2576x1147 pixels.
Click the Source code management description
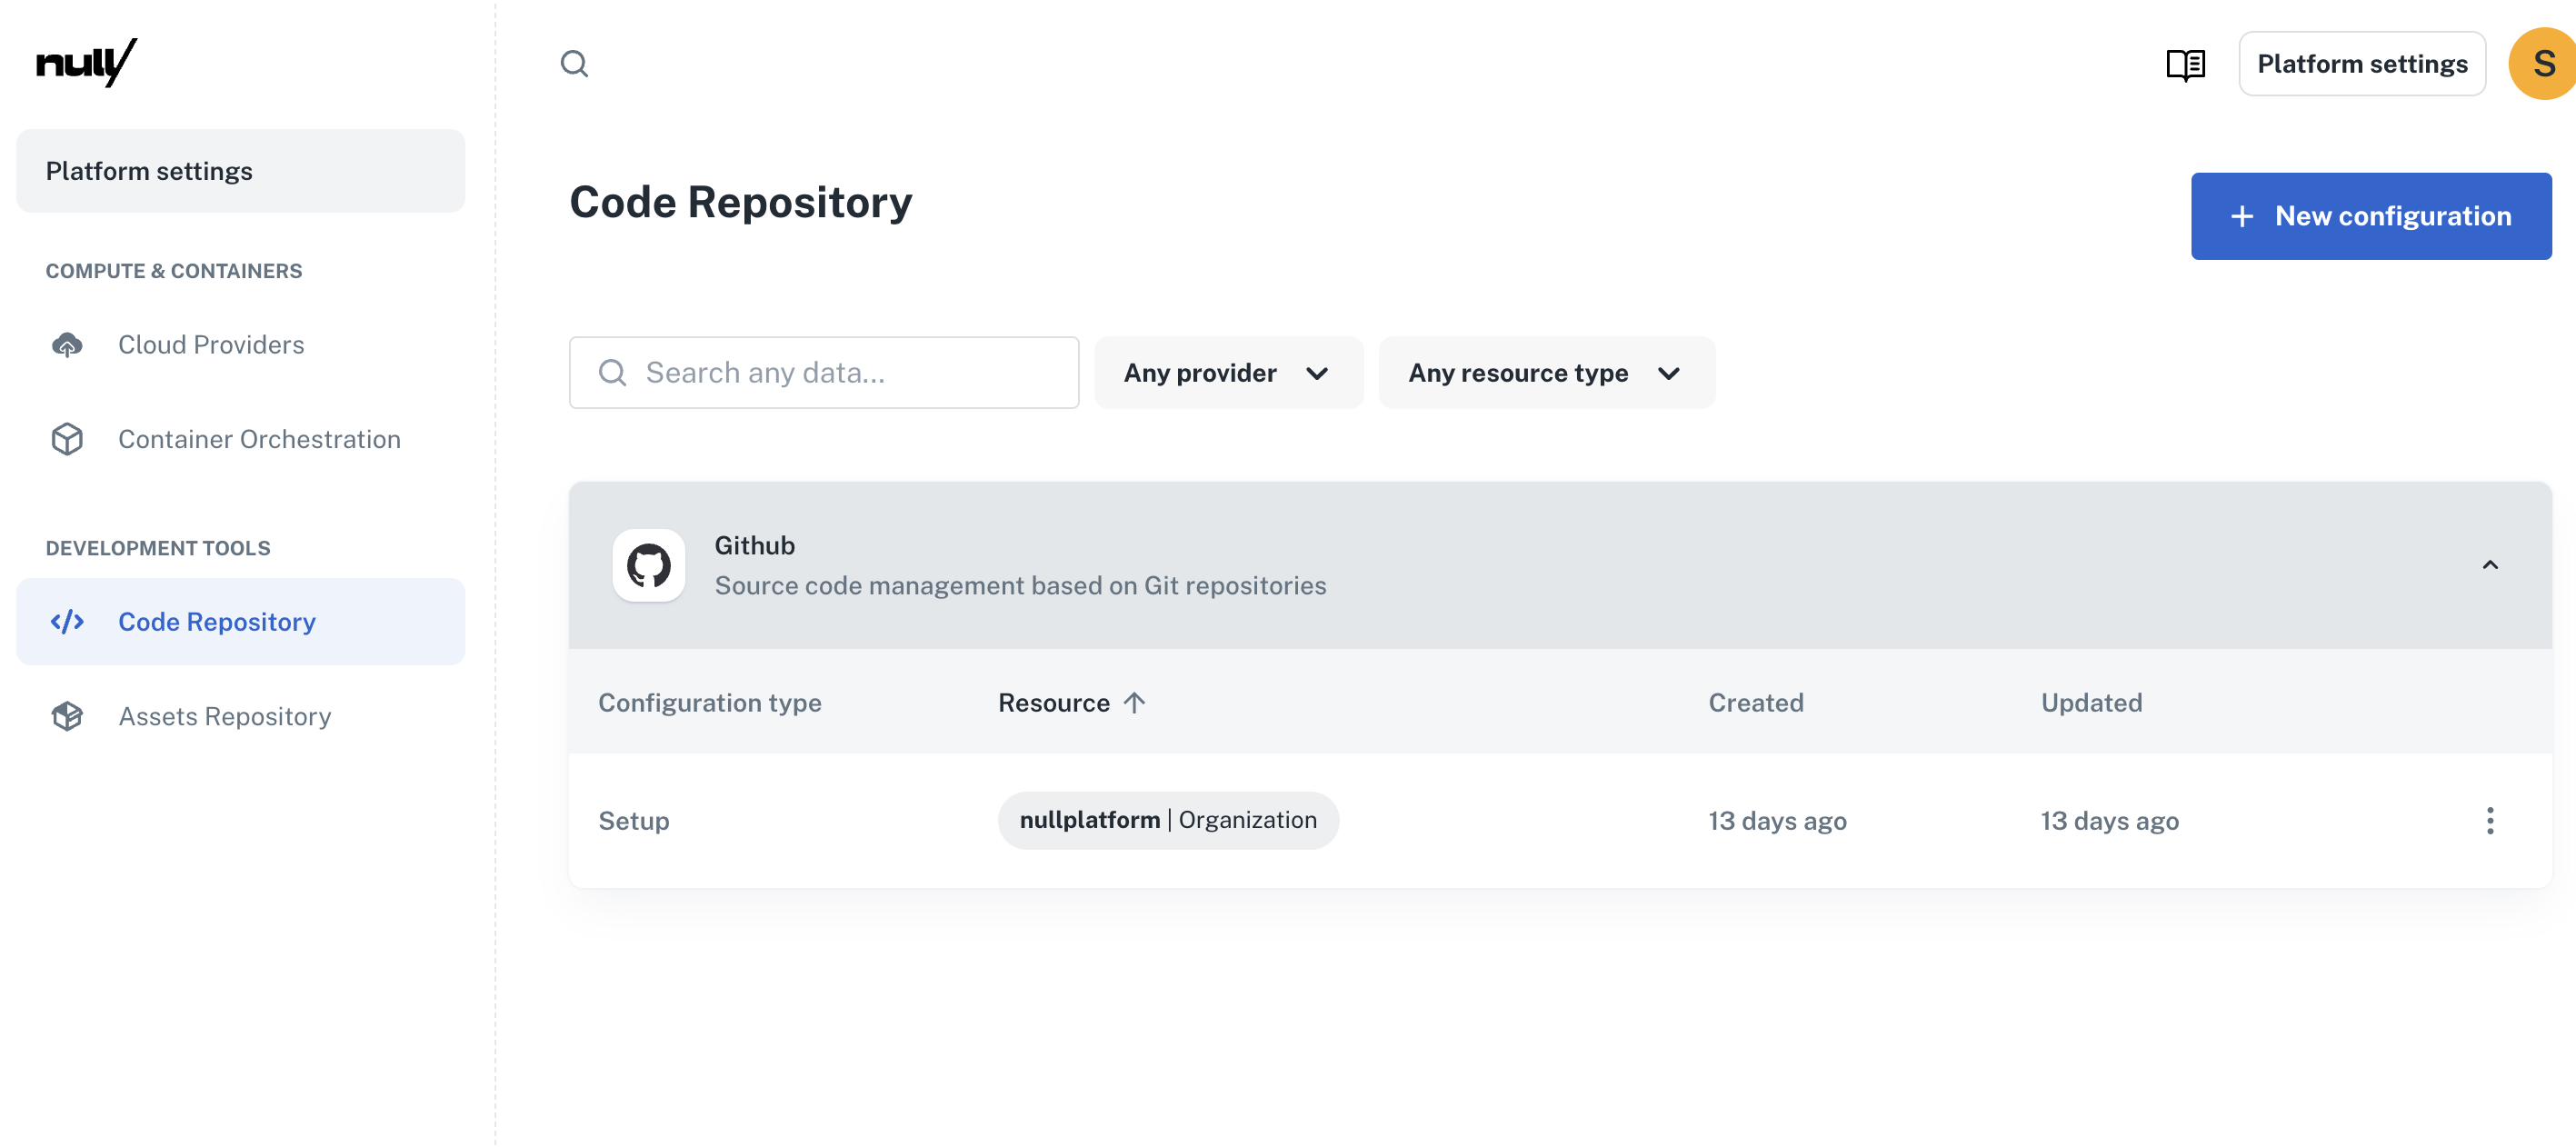coord(1020,586)
